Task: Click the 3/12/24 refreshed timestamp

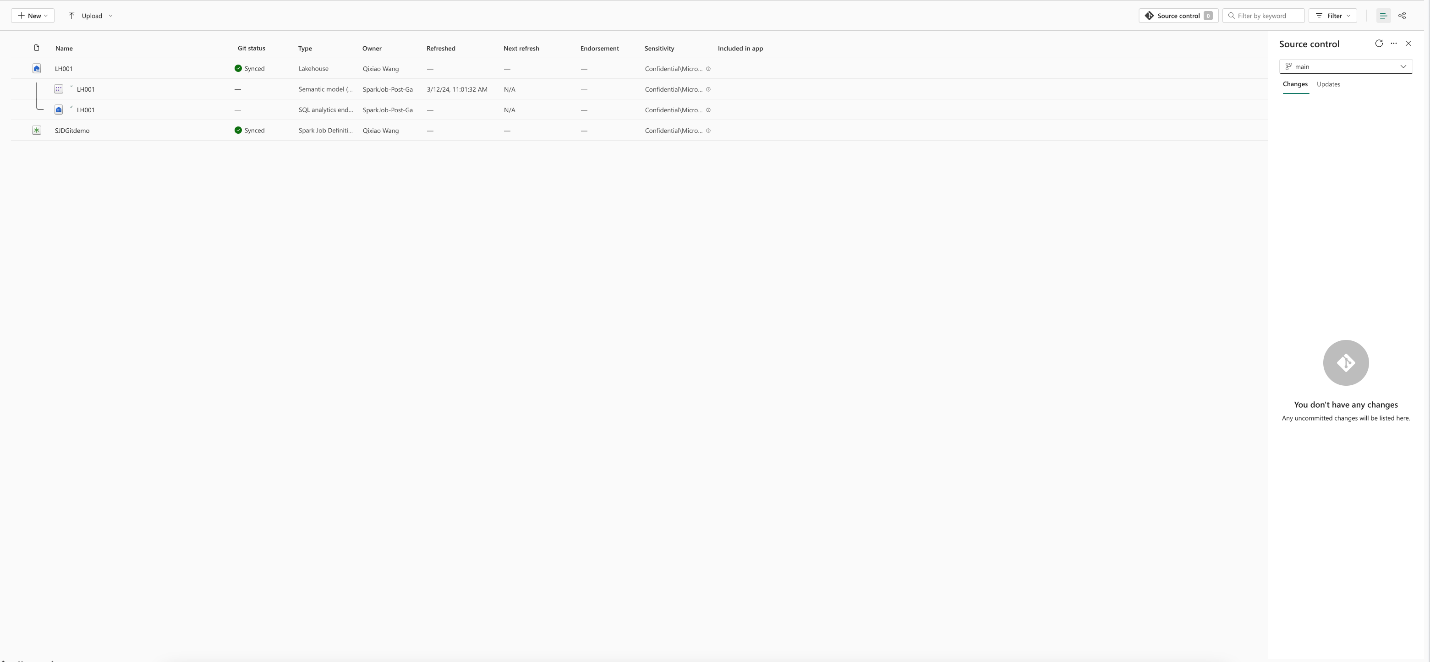Action: pos(457,89)
